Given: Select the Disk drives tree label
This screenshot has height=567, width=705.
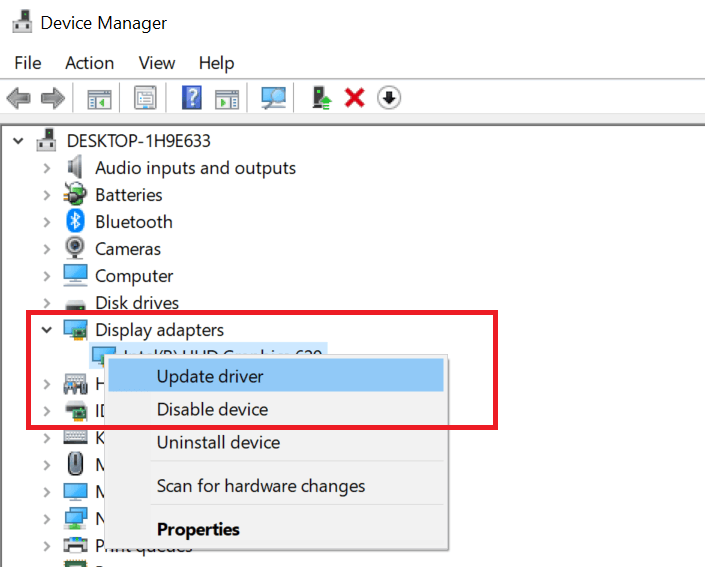Looking at the screenshot, I should [x=137, y=303].
